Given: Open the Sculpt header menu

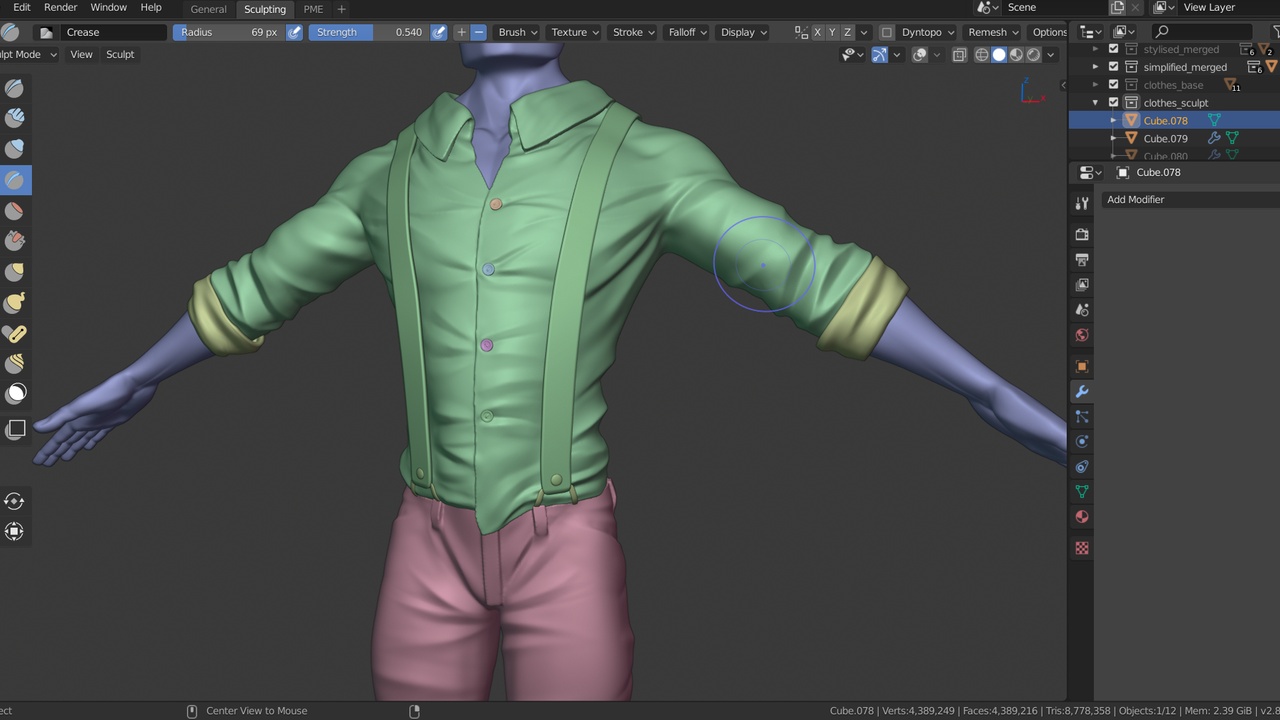Looking at the screenshot, I should (120, 54).
